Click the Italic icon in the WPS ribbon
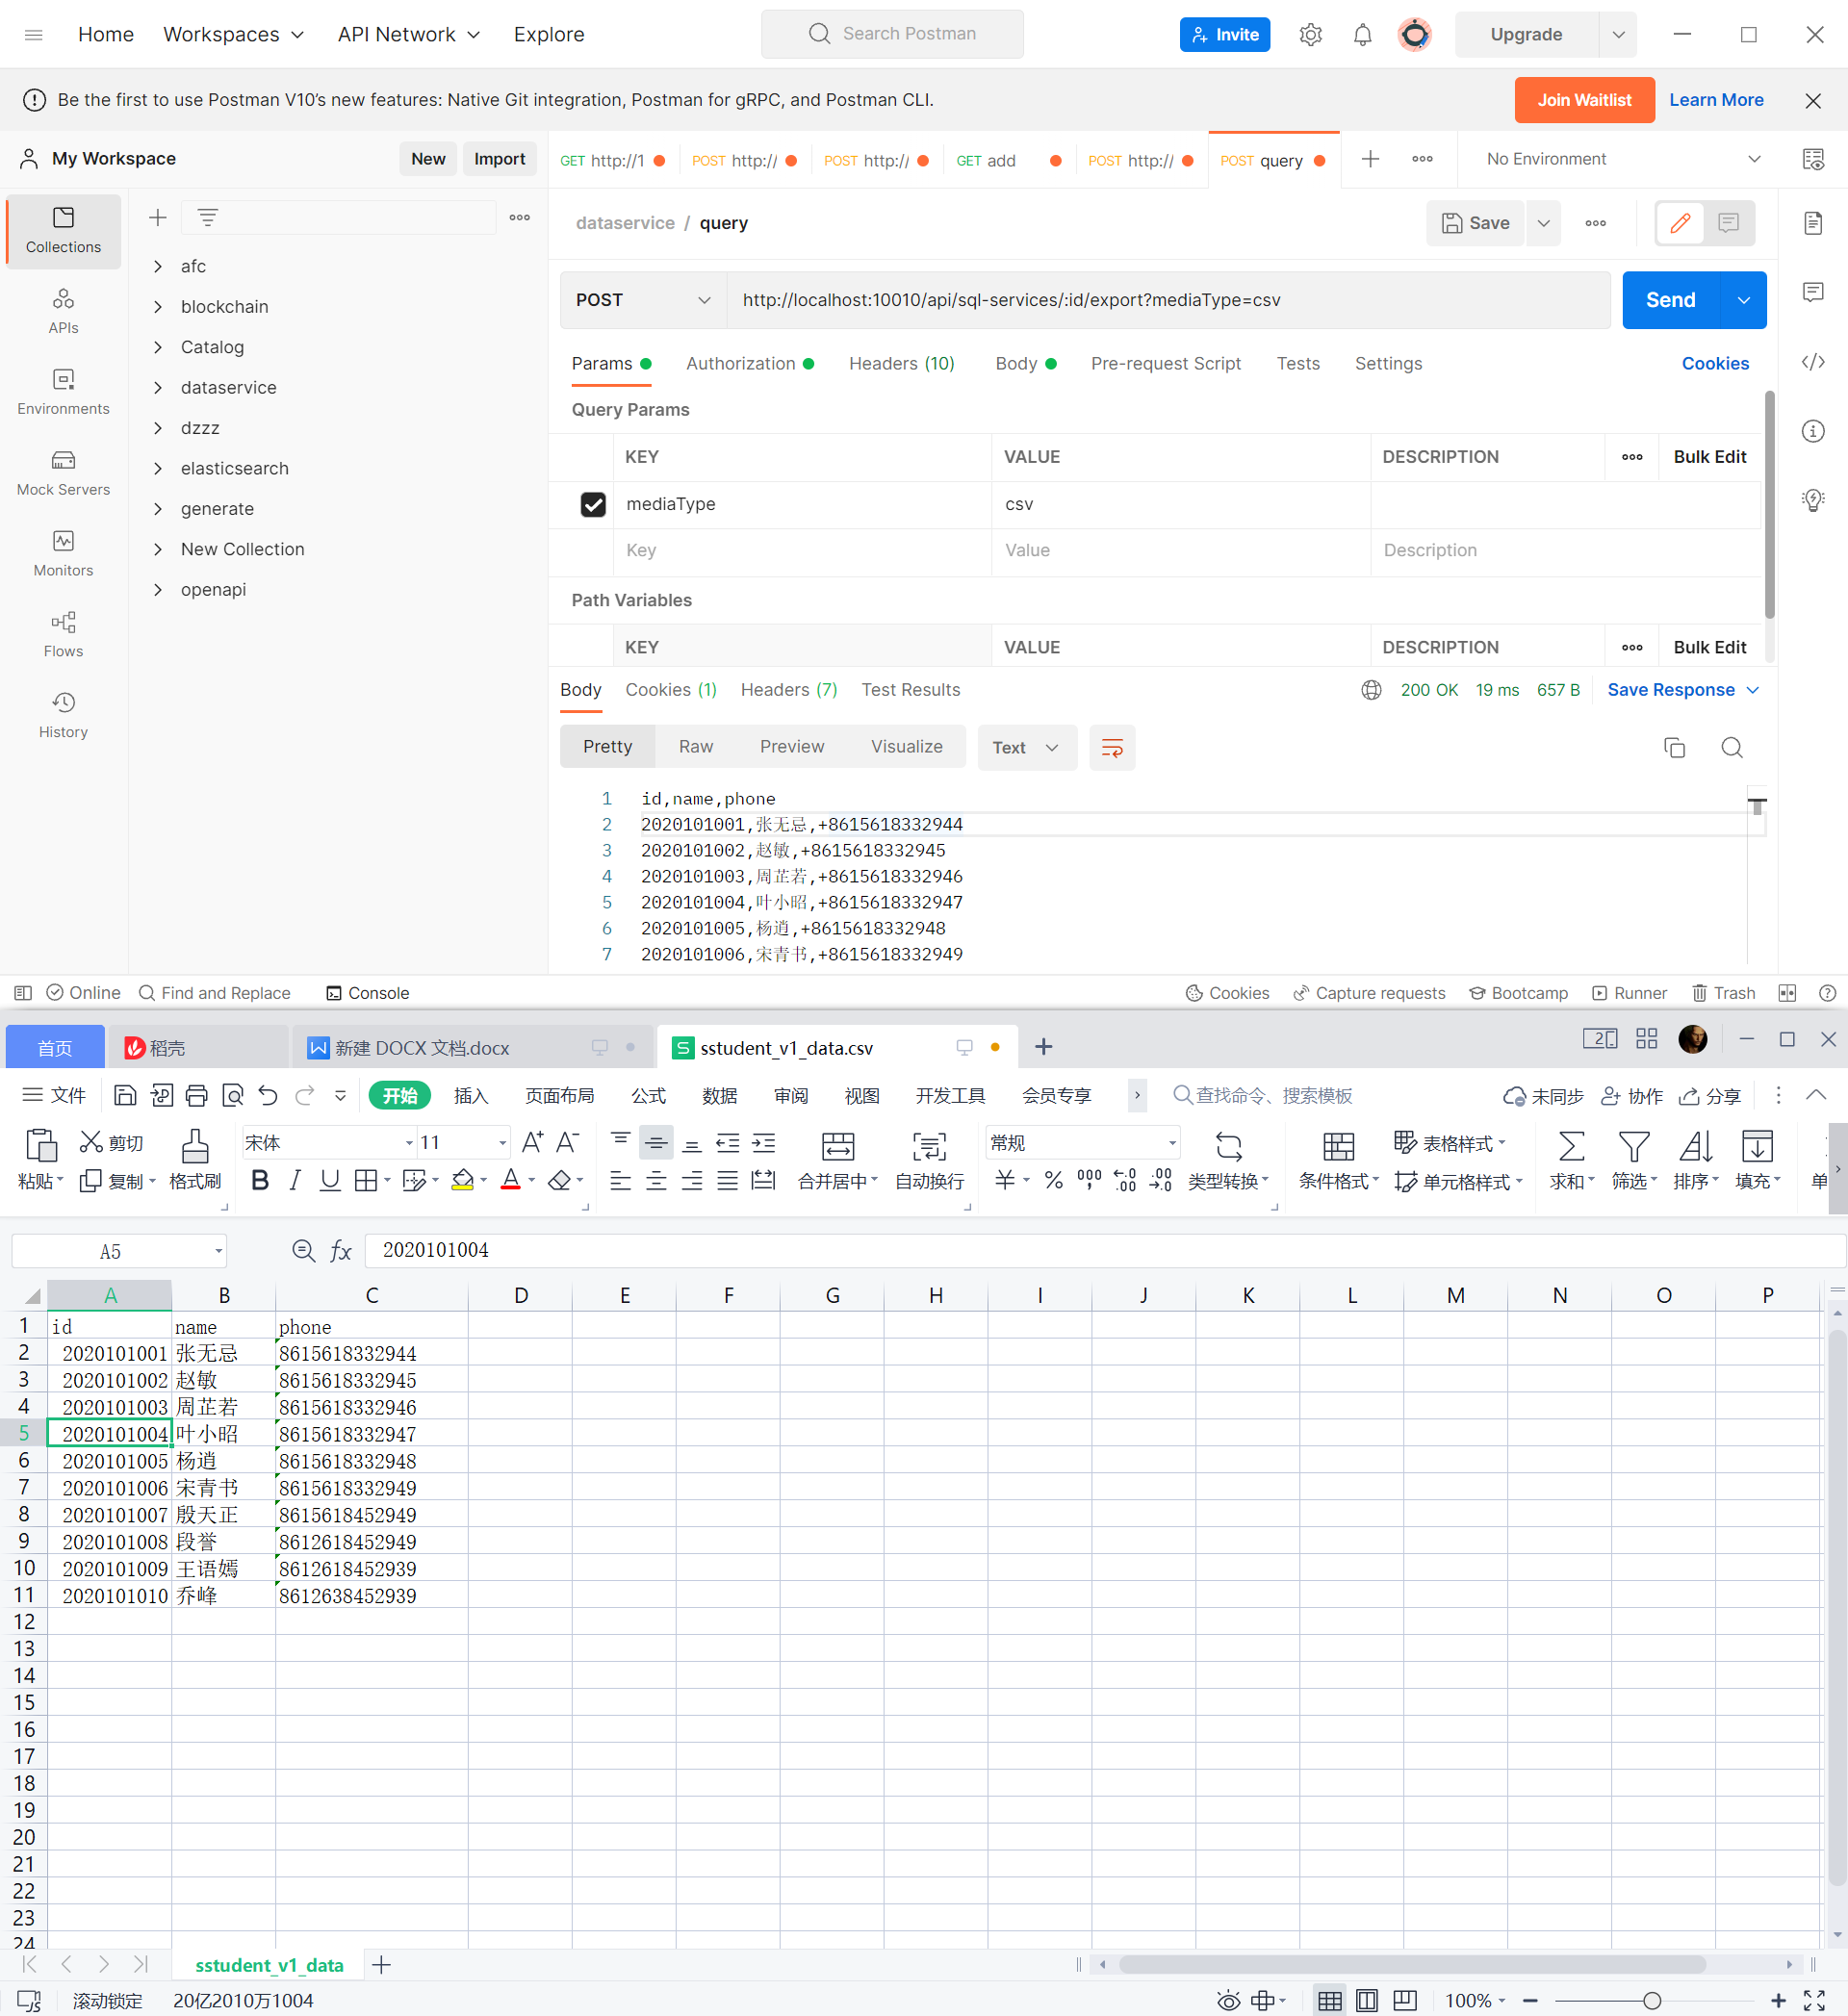The image size is (1848, 2016). point(295,1181)
